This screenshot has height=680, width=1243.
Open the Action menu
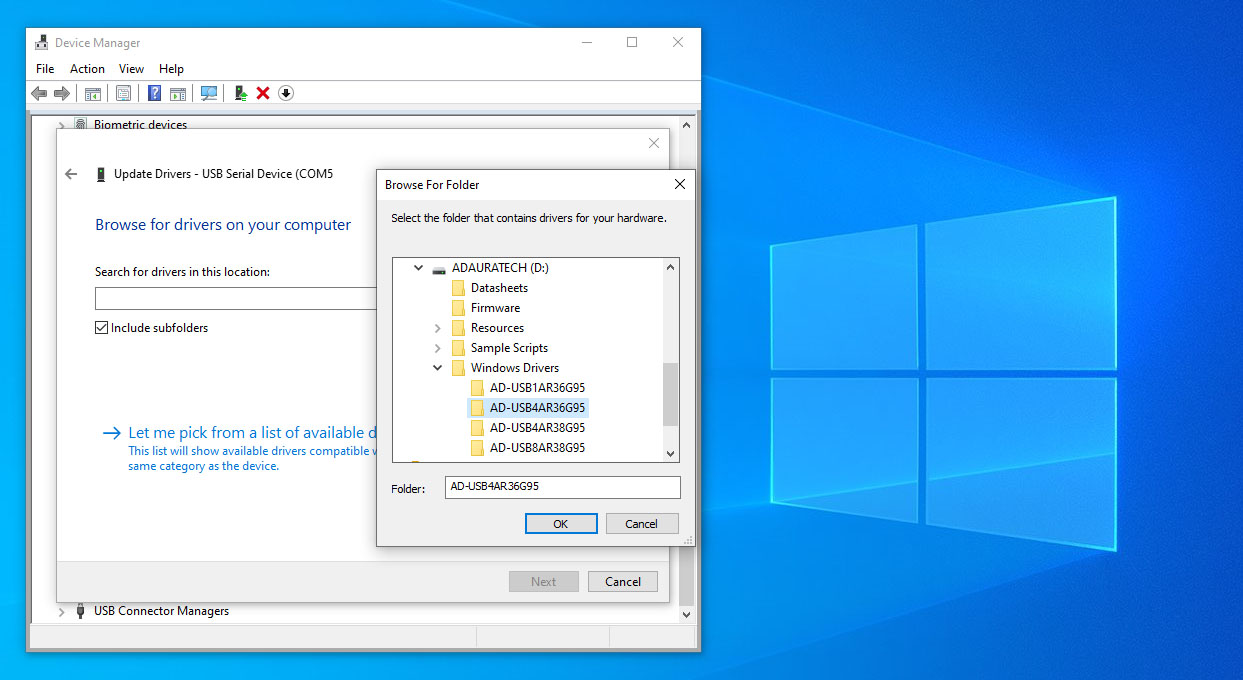(x=87, y=69)
